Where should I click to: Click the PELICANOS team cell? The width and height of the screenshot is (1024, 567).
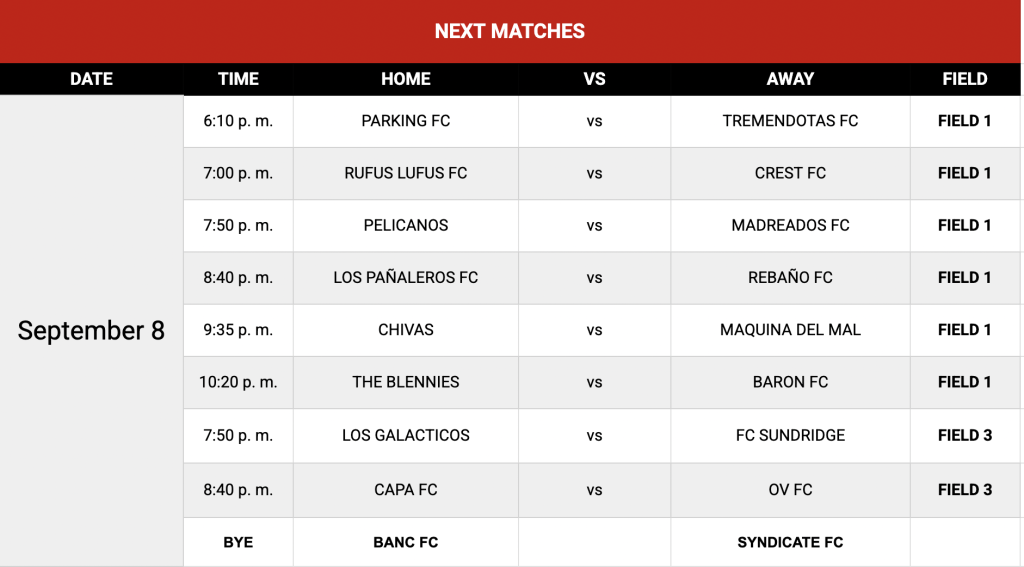[x=406, y=225]
